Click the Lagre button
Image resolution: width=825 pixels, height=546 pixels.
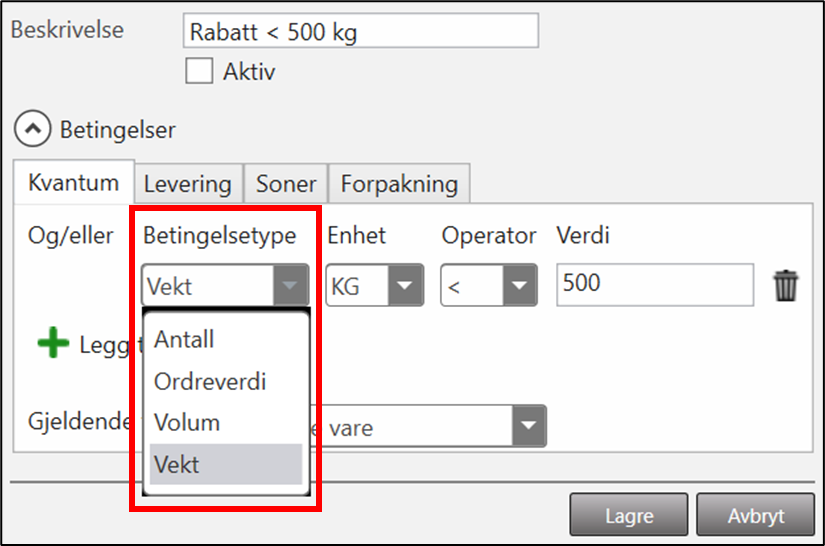click(x=629, y=516)
